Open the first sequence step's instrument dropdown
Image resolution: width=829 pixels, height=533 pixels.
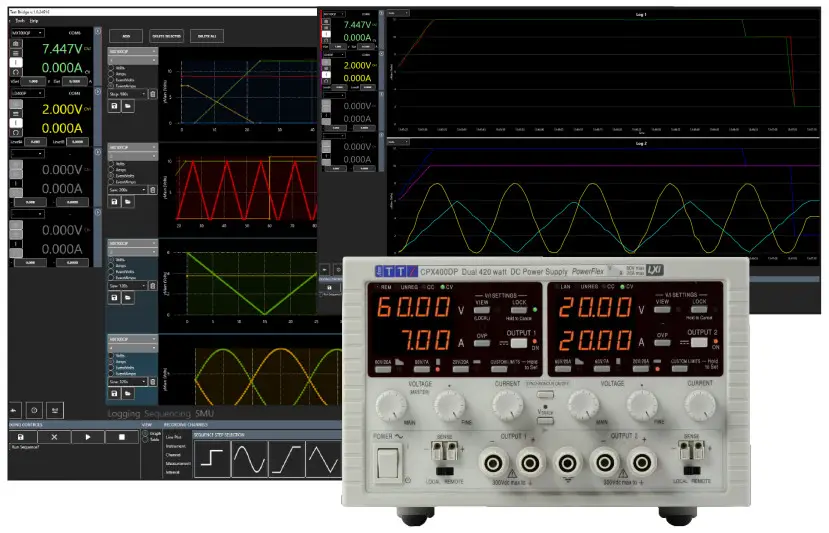tap(133, 52)
